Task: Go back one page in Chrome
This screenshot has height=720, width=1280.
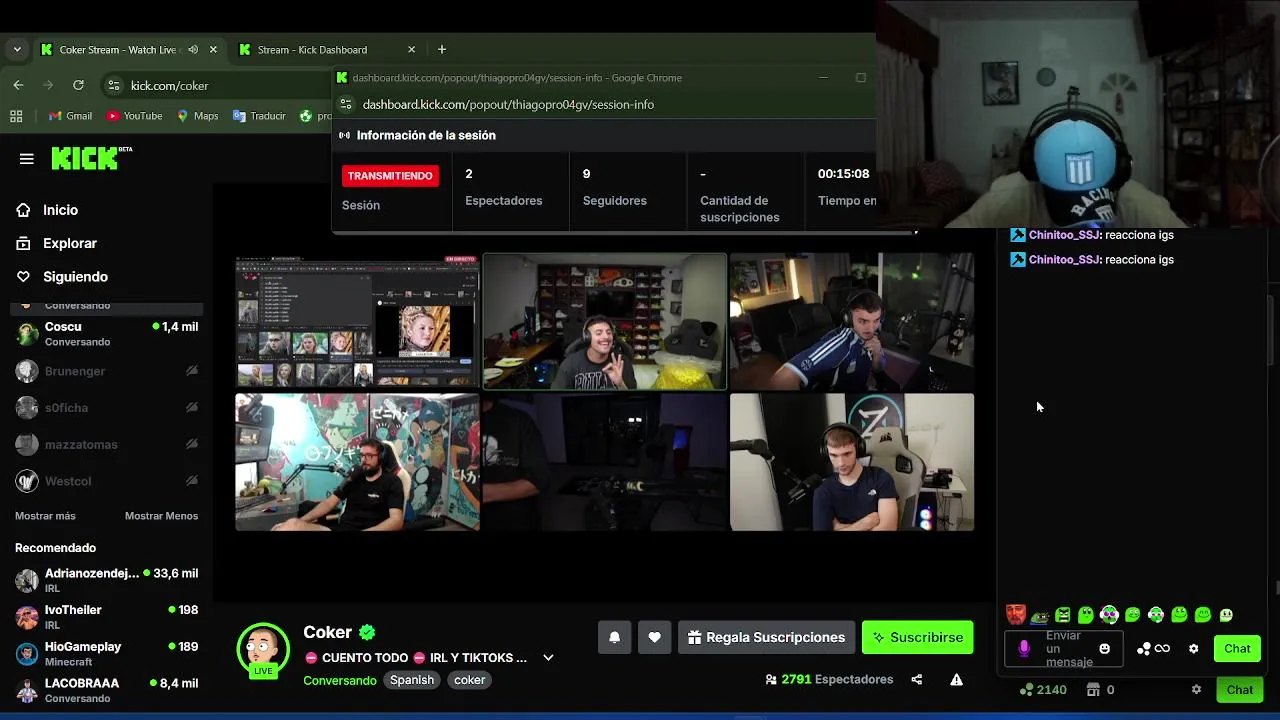Action: [x=18, y=85]
